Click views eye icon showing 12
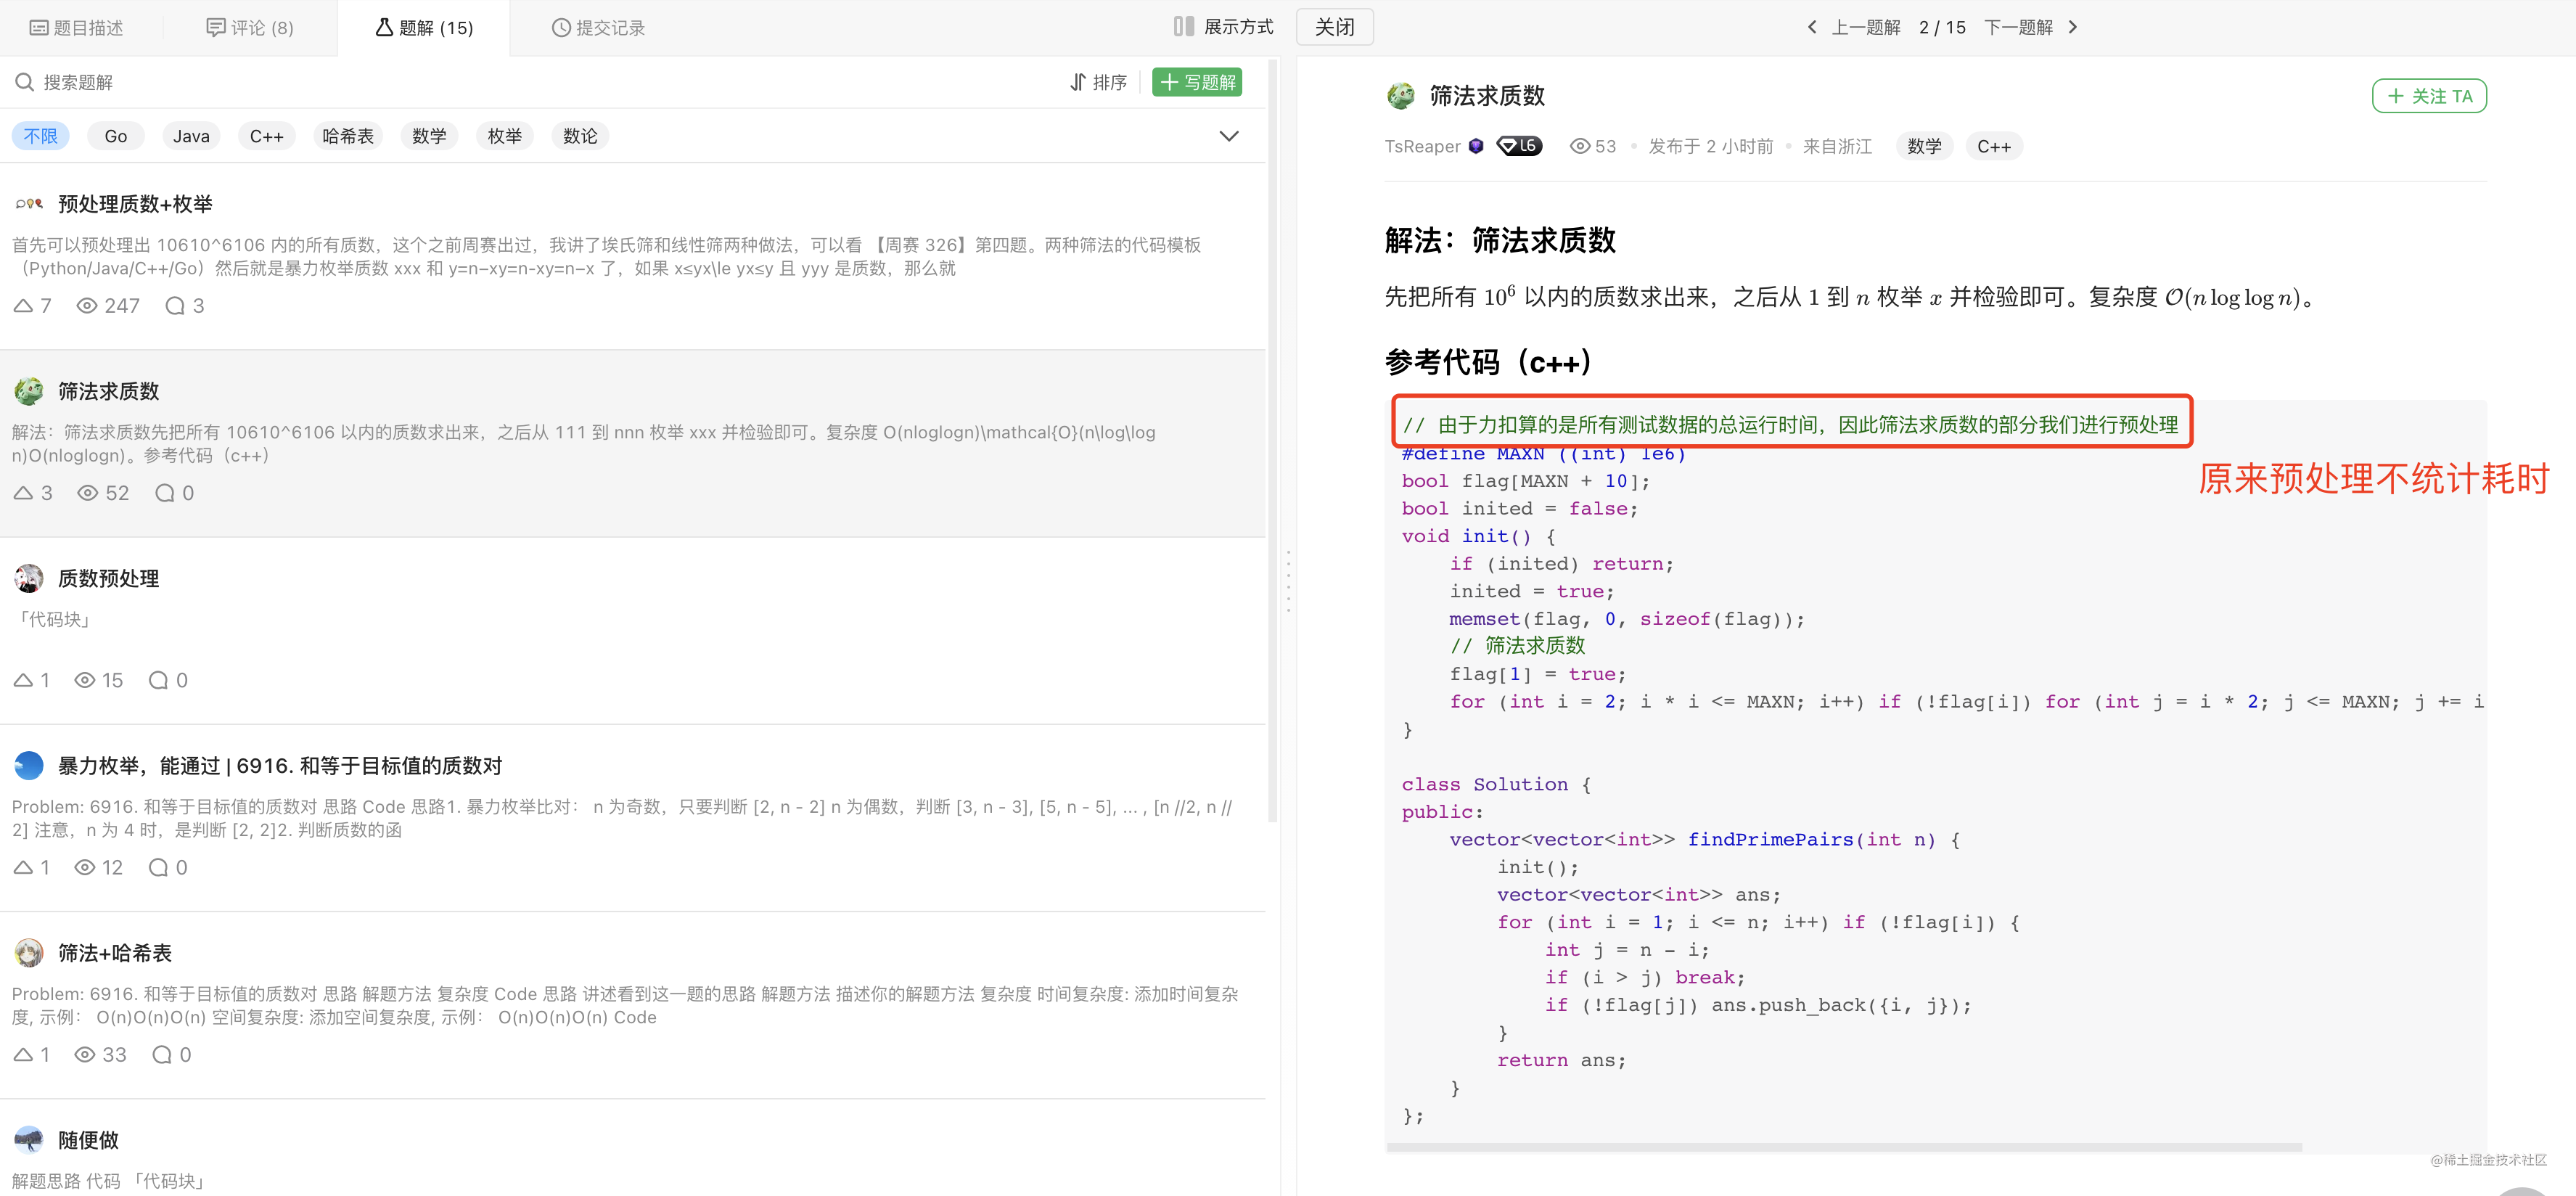Viewport: 2576px width, 1196px height. coord(85,868)
